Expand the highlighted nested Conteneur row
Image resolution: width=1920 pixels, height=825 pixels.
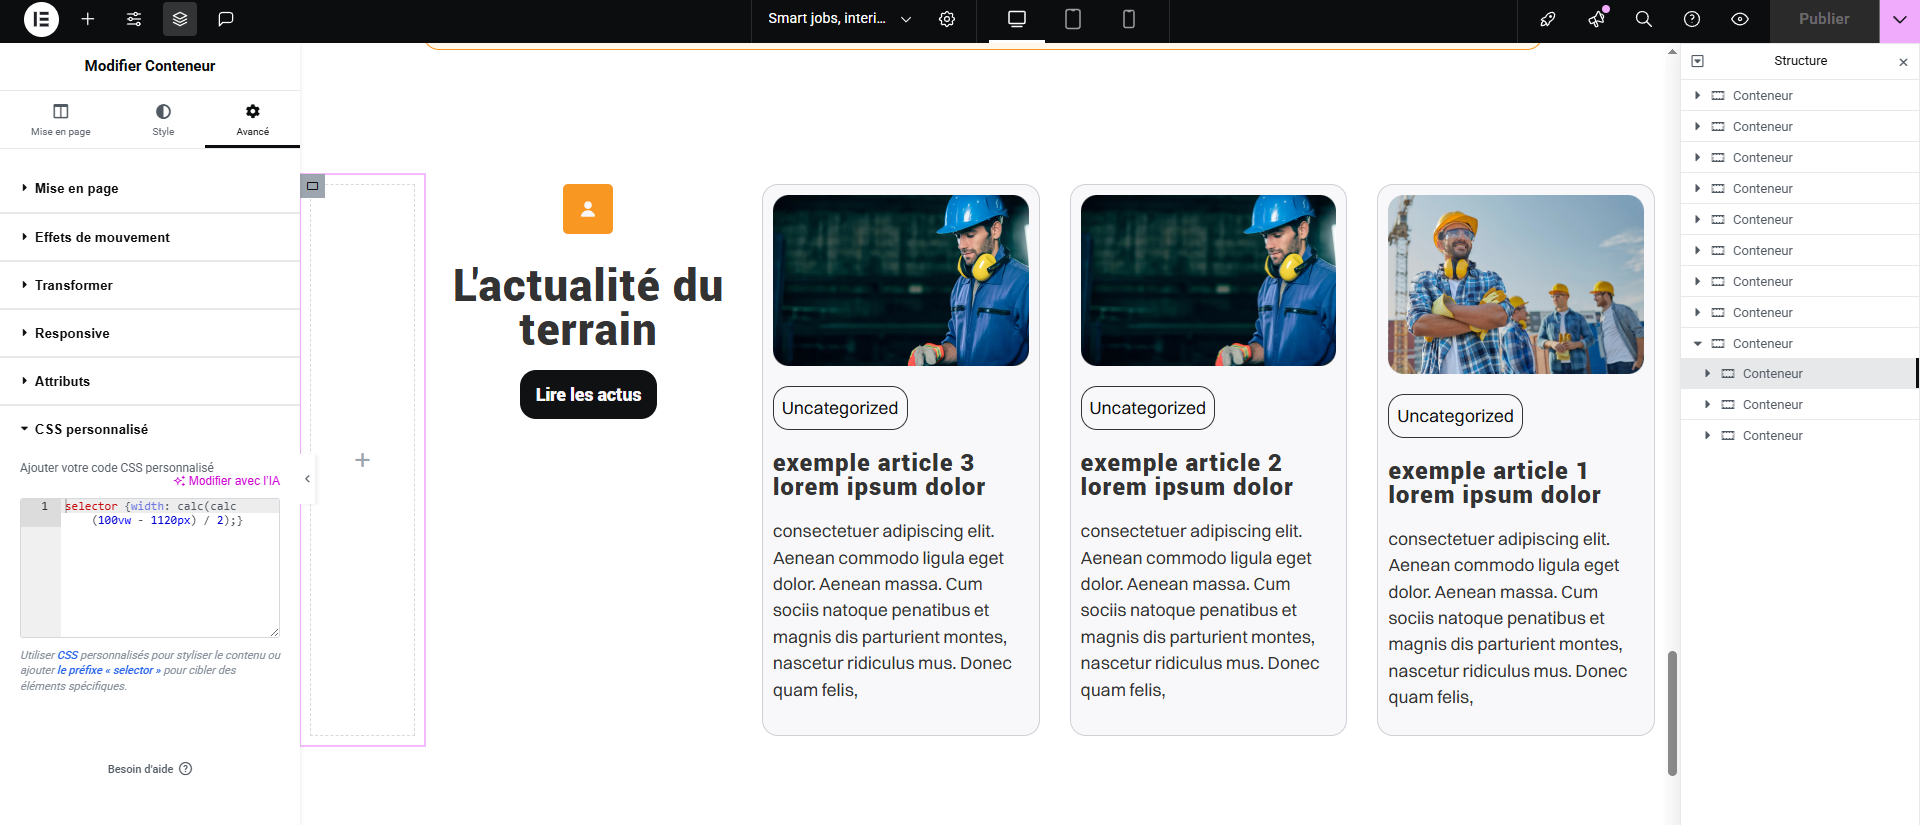coord(1708,374)
